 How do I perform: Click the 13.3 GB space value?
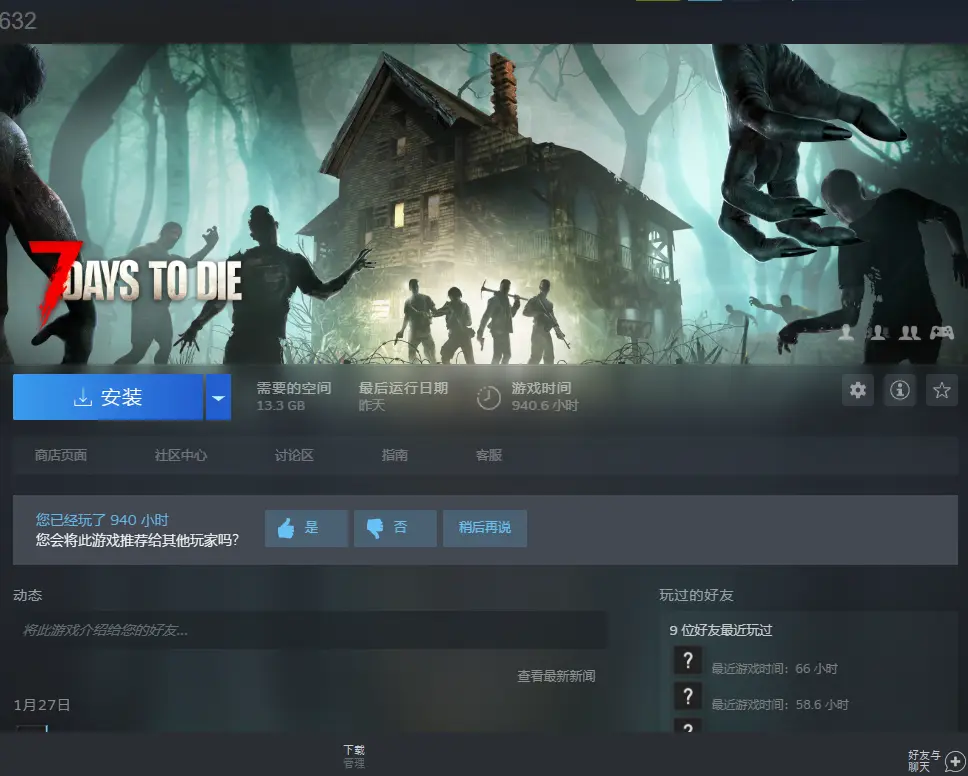281,406
